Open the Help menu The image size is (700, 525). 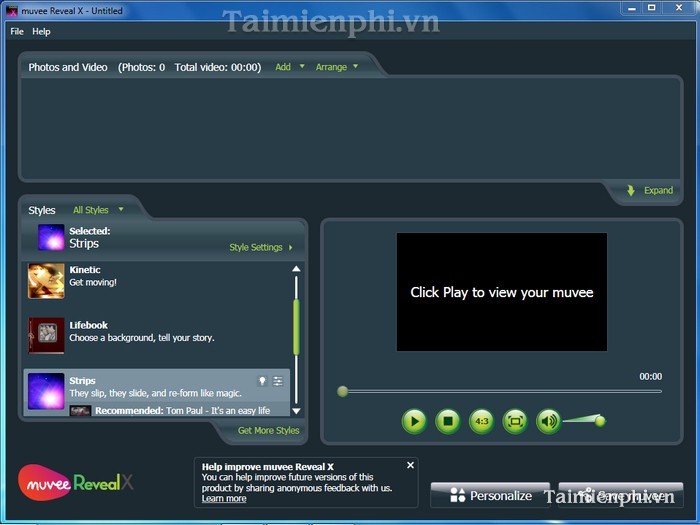(41, 31)
